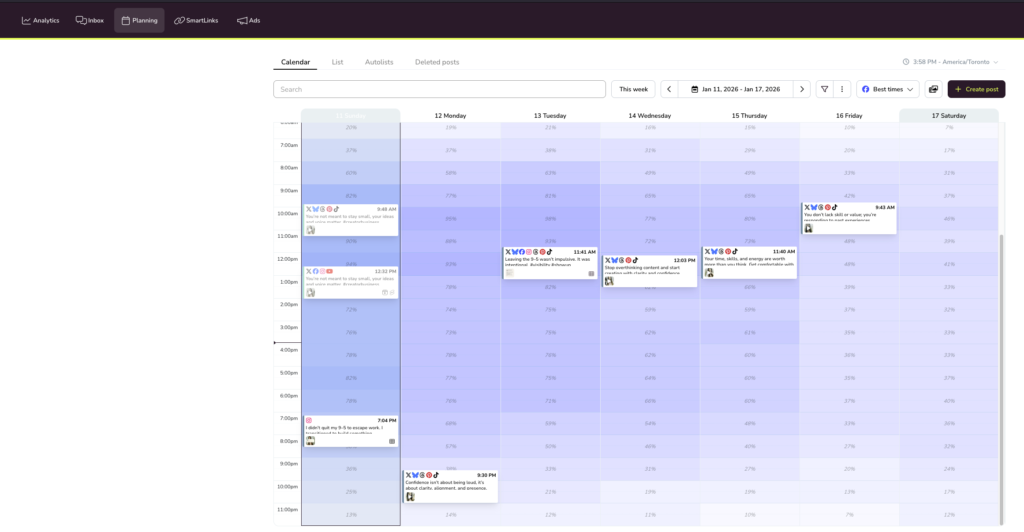
Task: Expand the Best times dropdown
Action: (x=888, y=89)
